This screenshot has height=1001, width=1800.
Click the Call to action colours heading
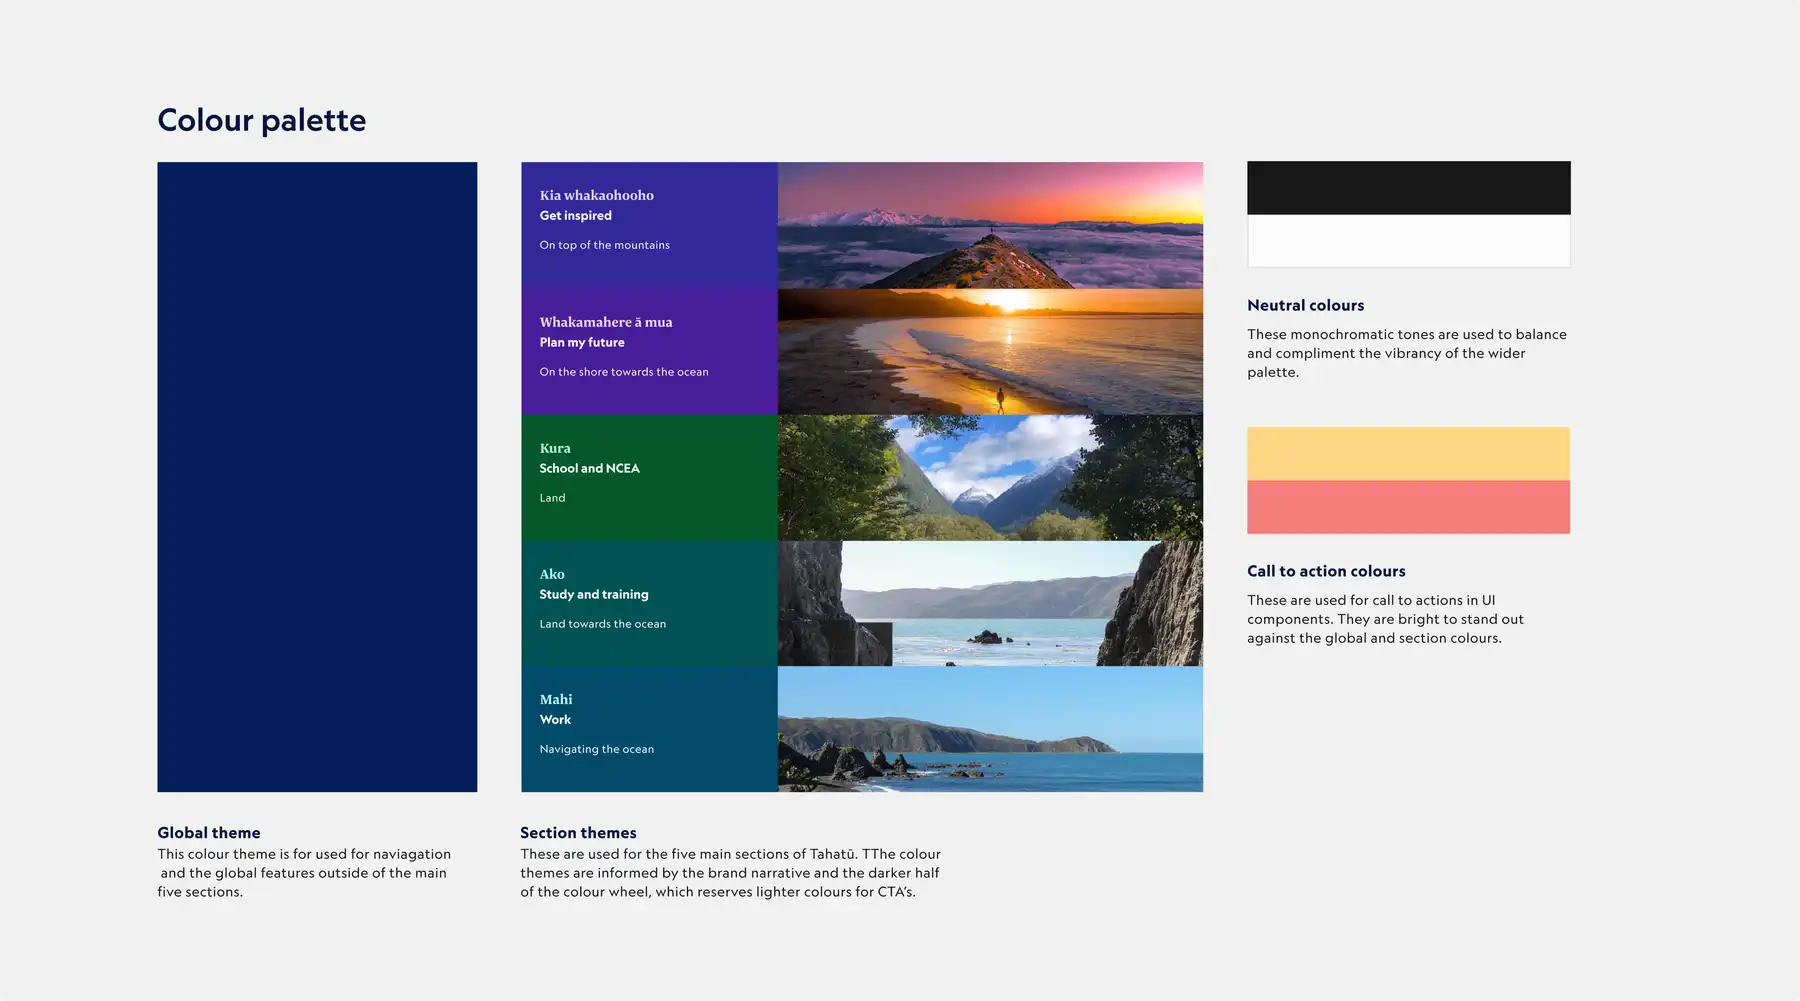1326,571
